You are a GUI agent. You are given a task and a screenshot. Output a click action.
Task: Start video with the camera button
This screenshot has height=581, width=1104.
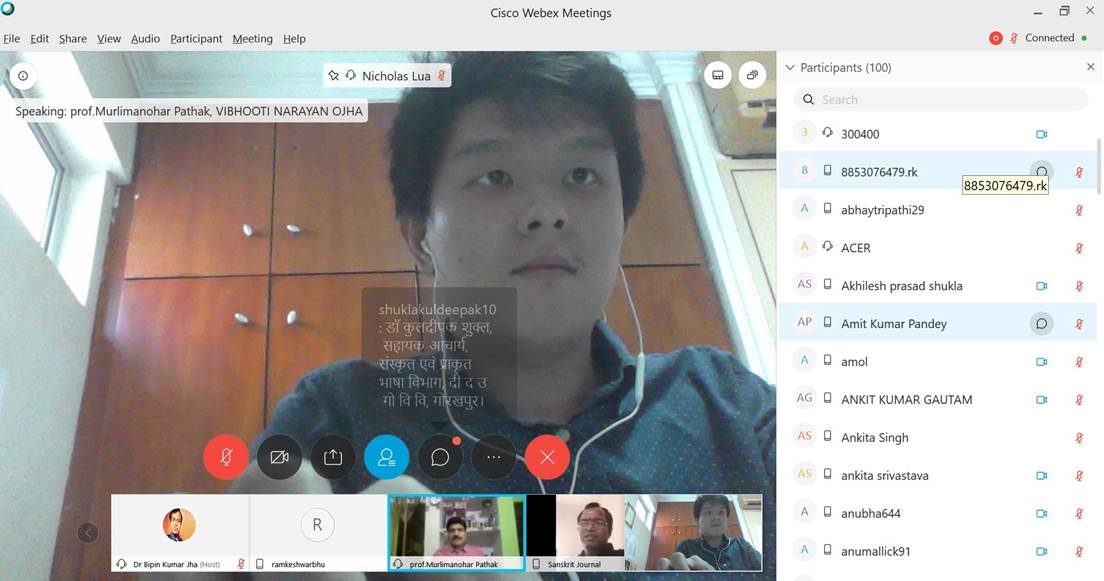pos(280,457)
